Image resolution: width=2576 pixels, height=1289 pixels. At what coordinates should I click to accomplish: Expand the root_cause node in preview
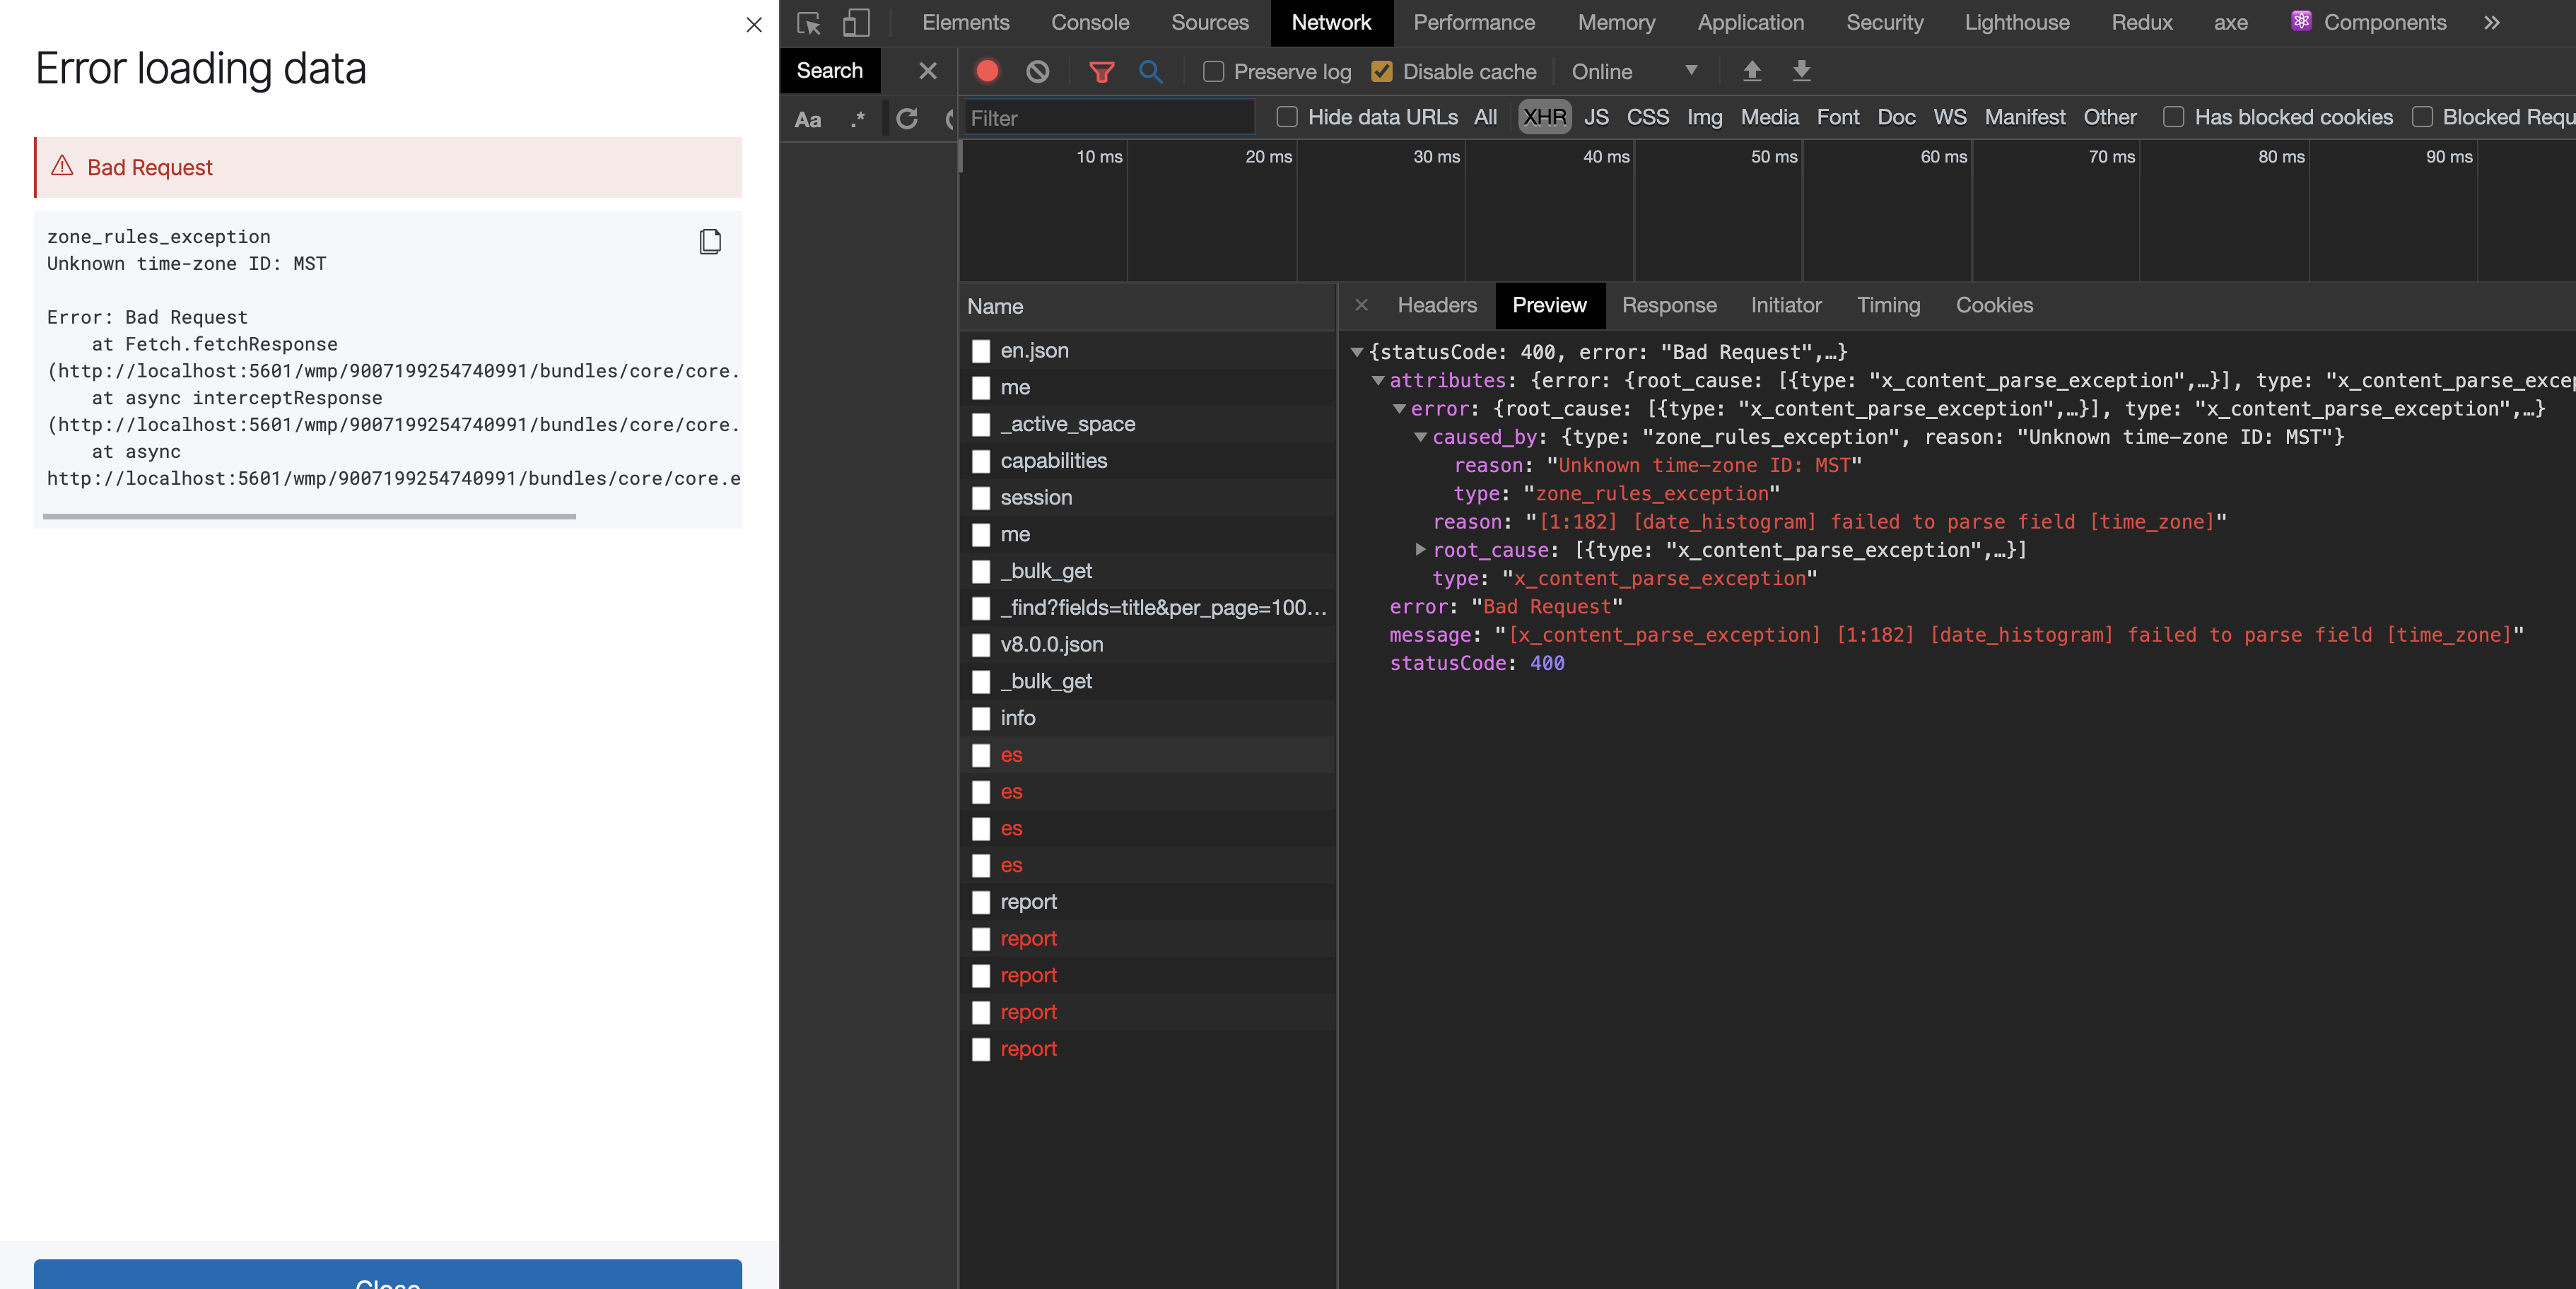coord(1420,549)
